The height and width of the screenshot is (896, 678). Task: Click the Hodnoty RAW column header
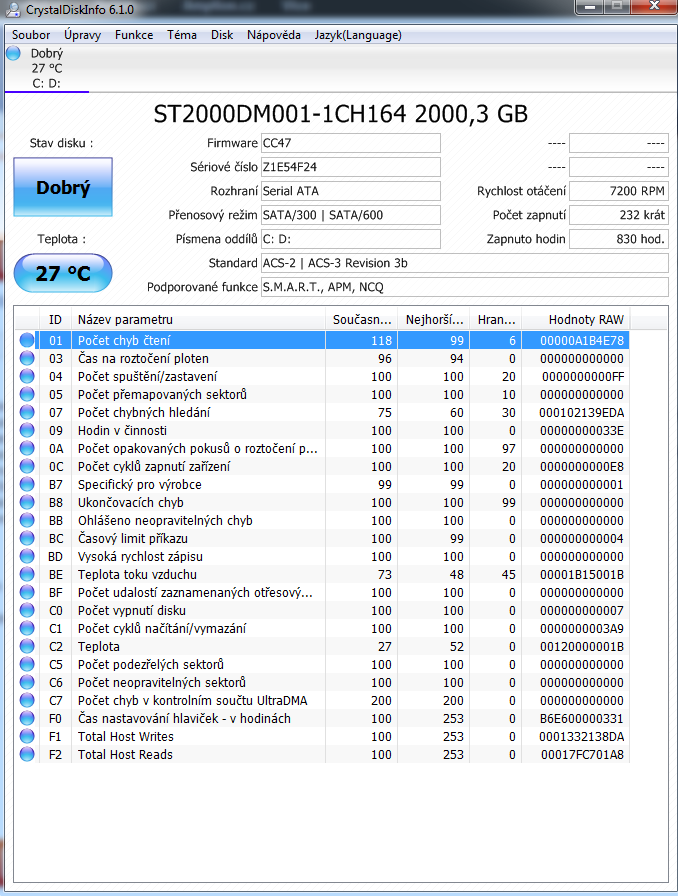click(576, 319)
